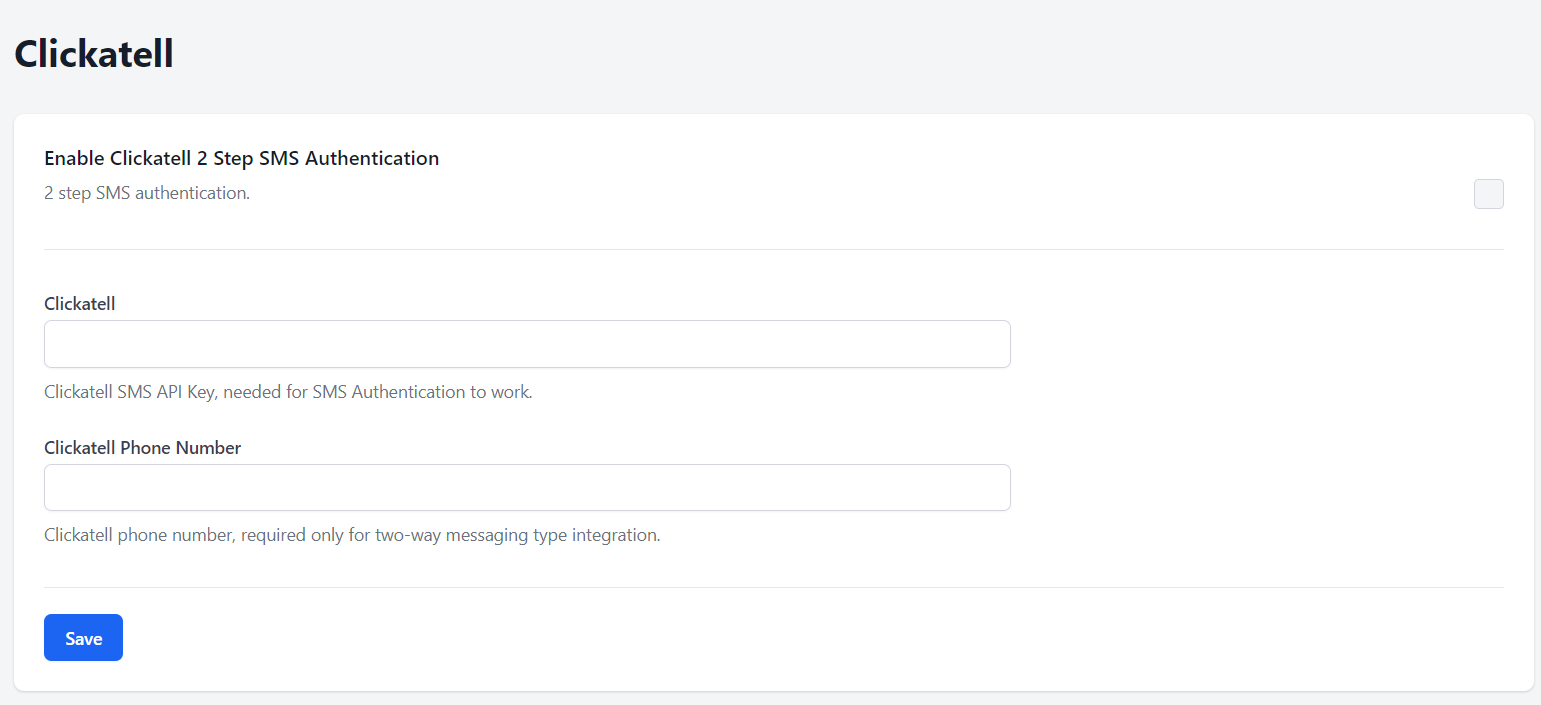Click the large "Clickatell" header at top
Viewport: 1541px width, 705px height.
coord(94,54)
